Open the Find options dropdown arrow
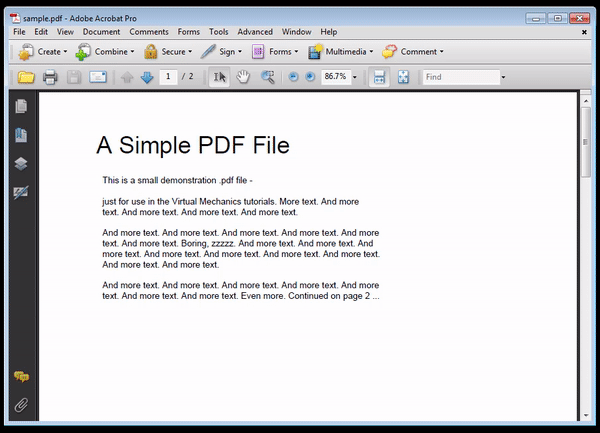 (x=504, y=77)
